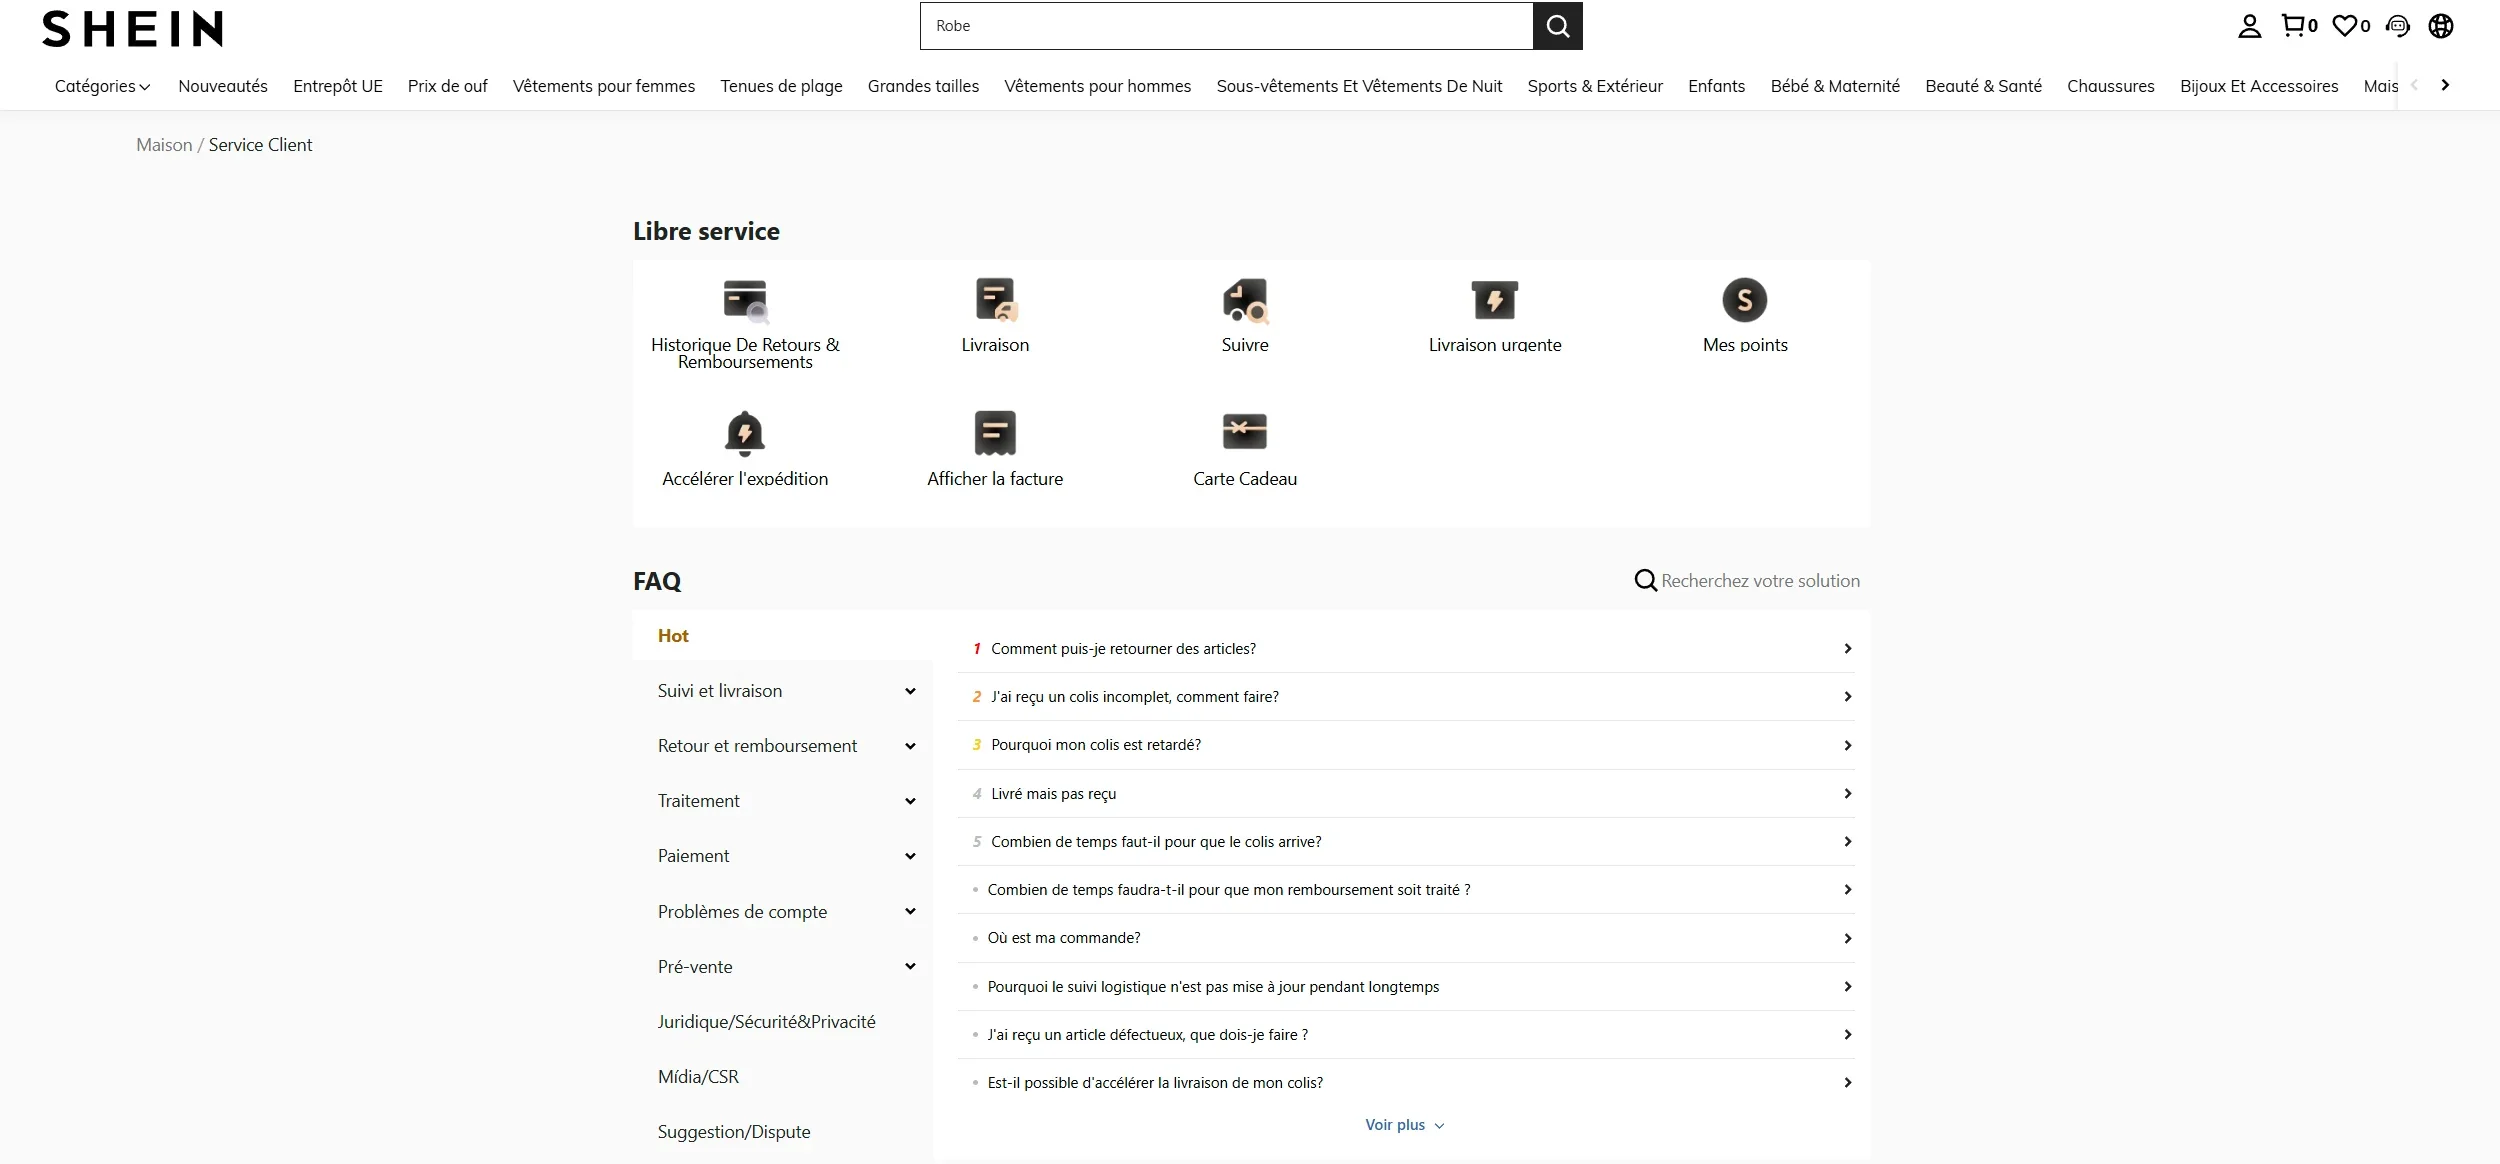Open Chaussures menu item

[2110, 86]
